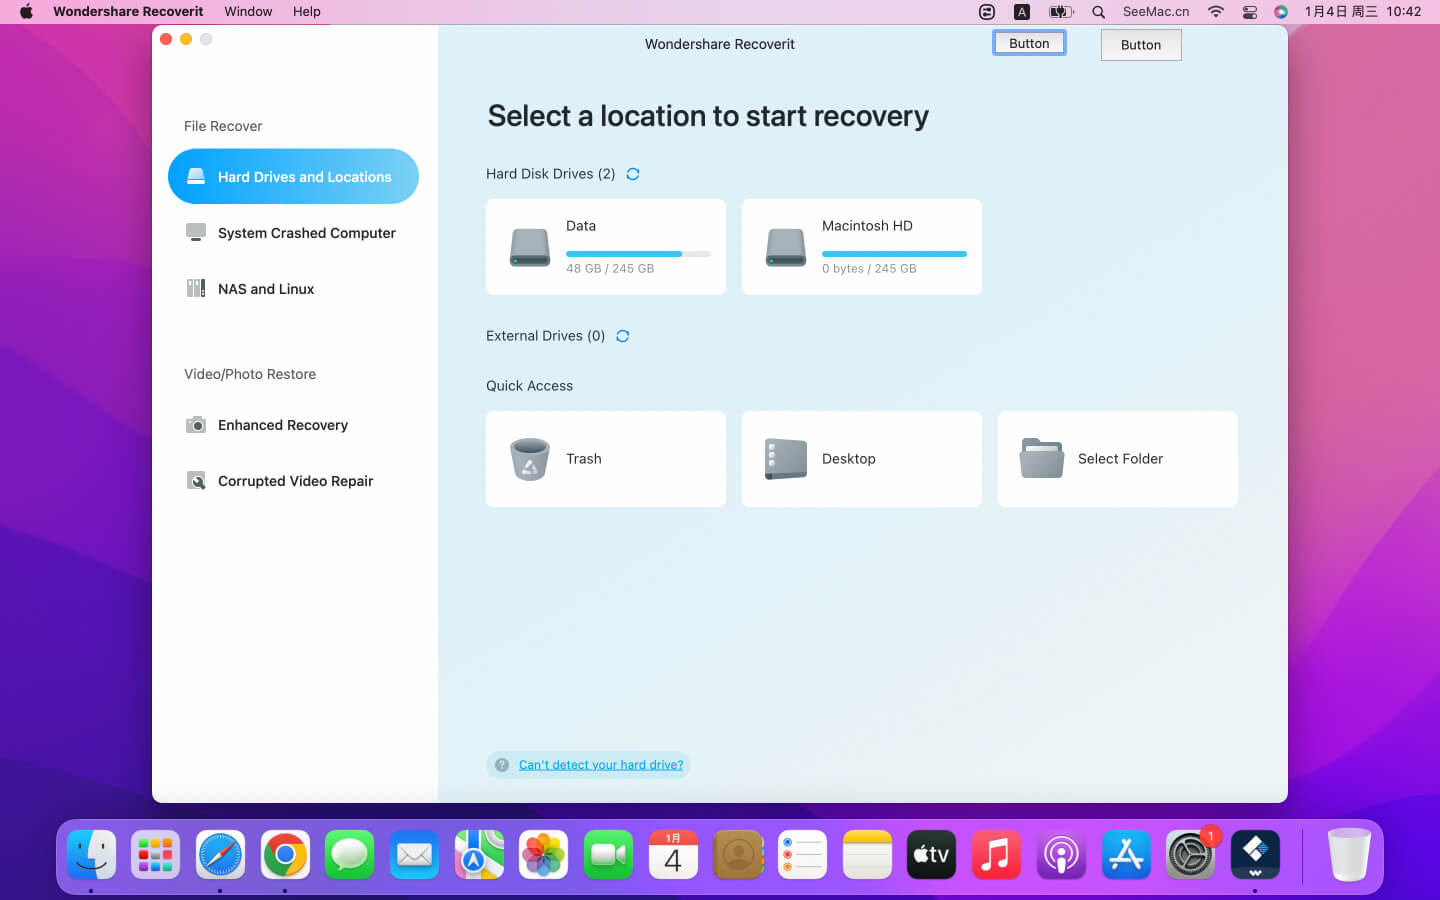
Task: Switch to System Crashed Computer
Action: (x=306, y=233)
